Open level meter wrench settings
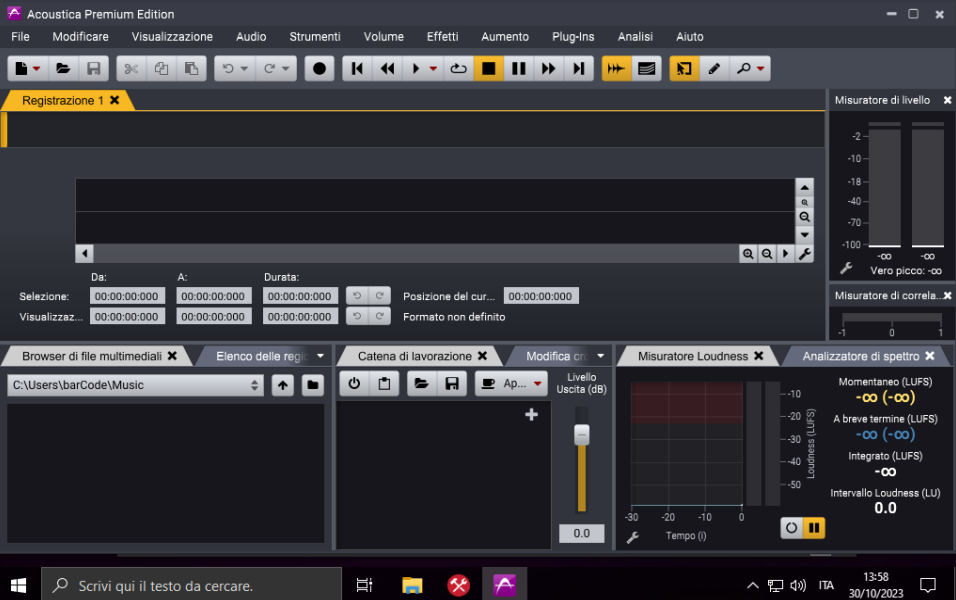 [x=846, y=268]
